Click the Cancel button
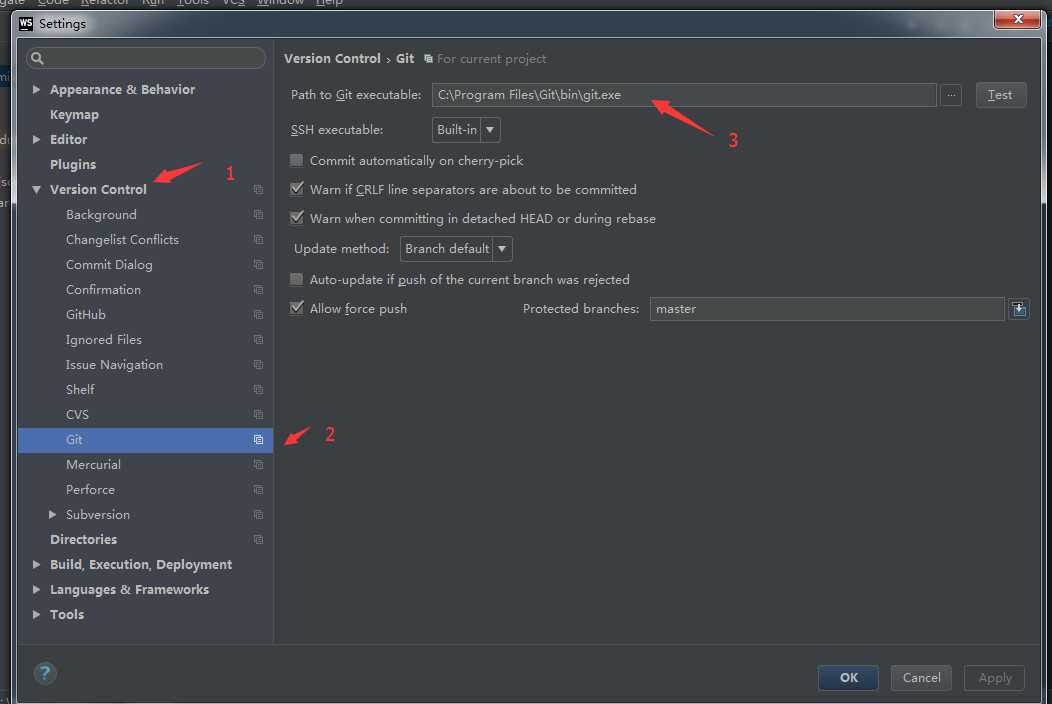 click(x=921, y=678)
